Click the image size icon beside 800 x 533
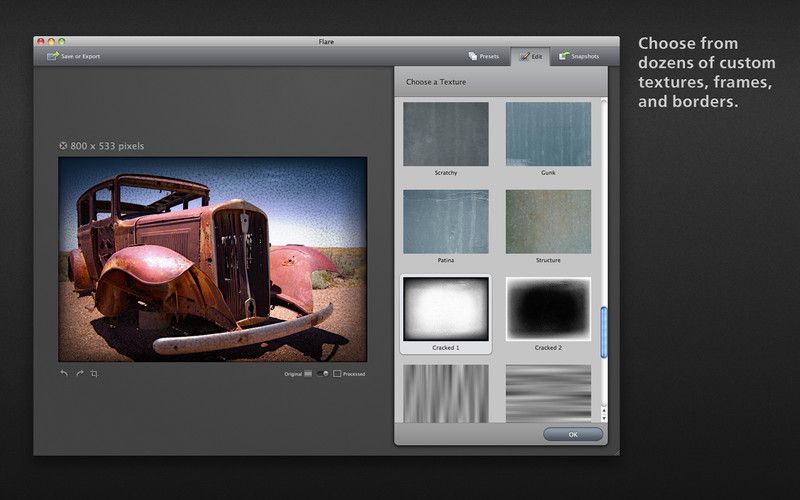Screen dimensions: 800x500 [63, 145]
